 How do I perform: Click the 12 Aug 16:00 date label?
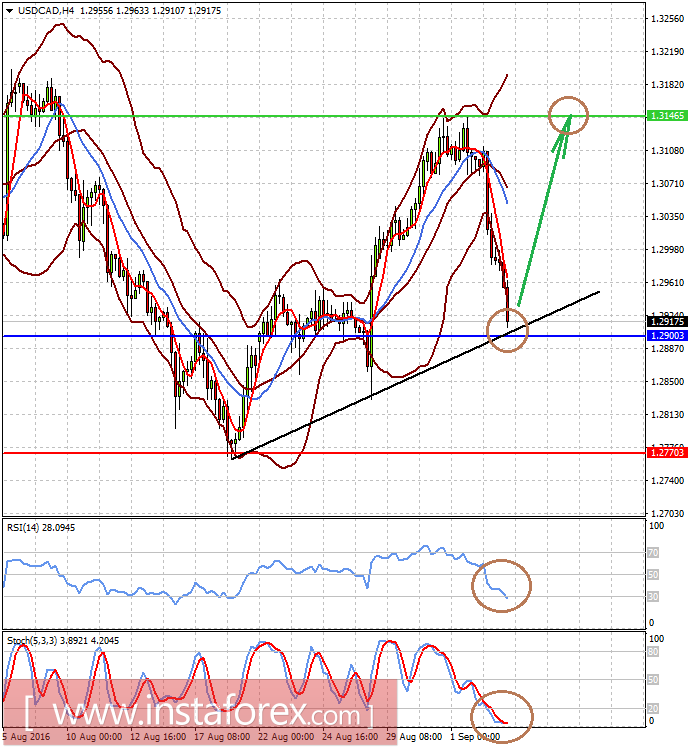(158, 737)
